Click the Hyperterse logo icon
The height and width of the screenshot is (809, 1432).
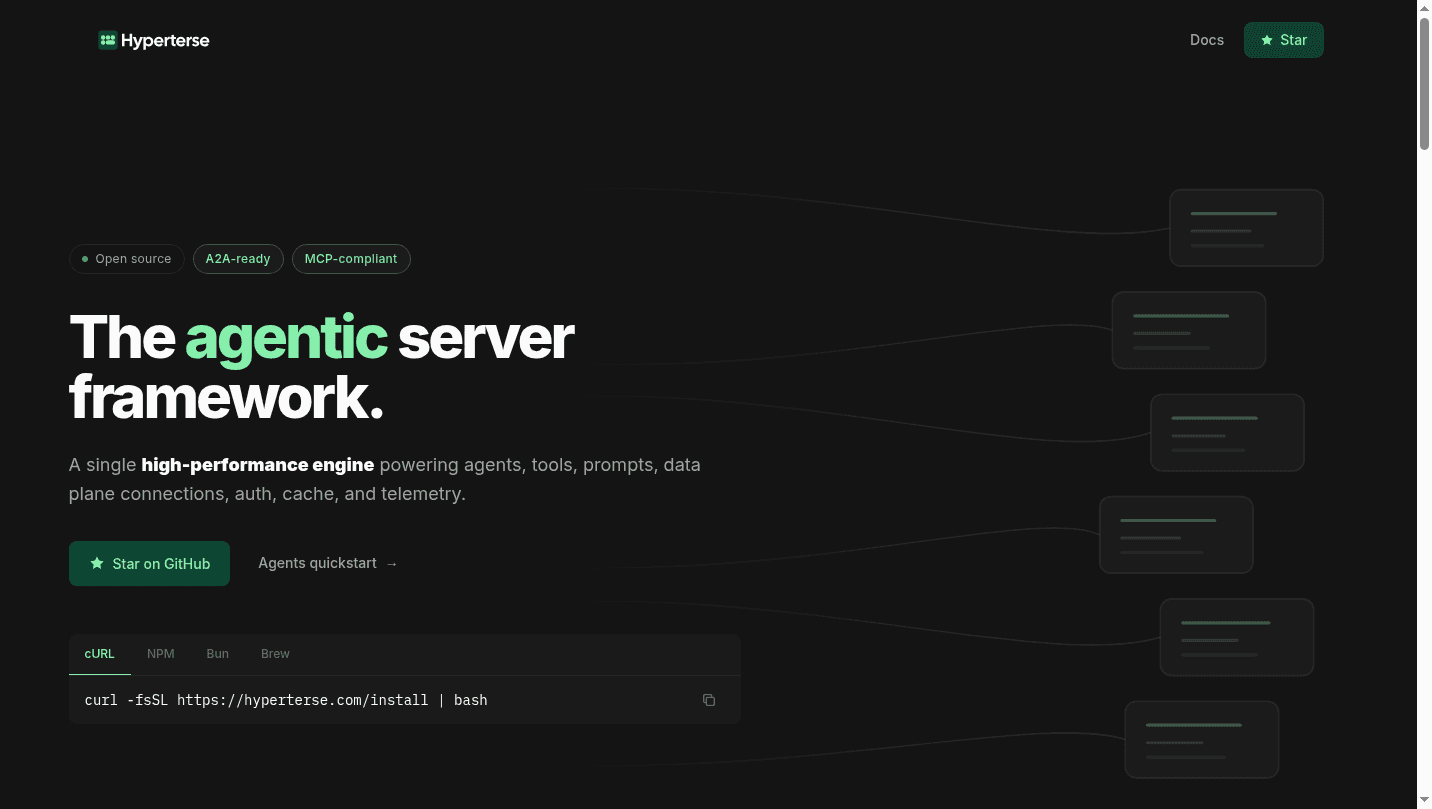point(108,40)
